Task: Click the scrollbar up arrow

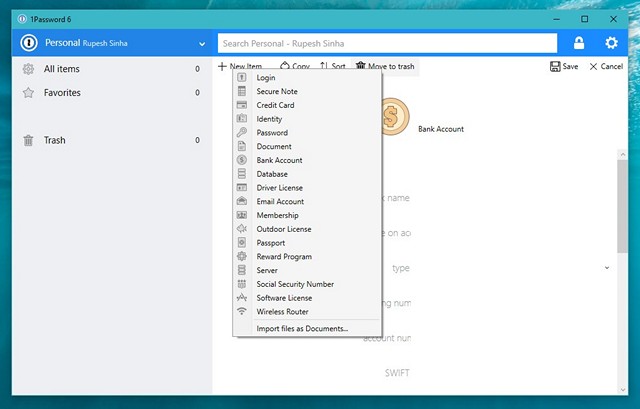Action: point(622,154)
